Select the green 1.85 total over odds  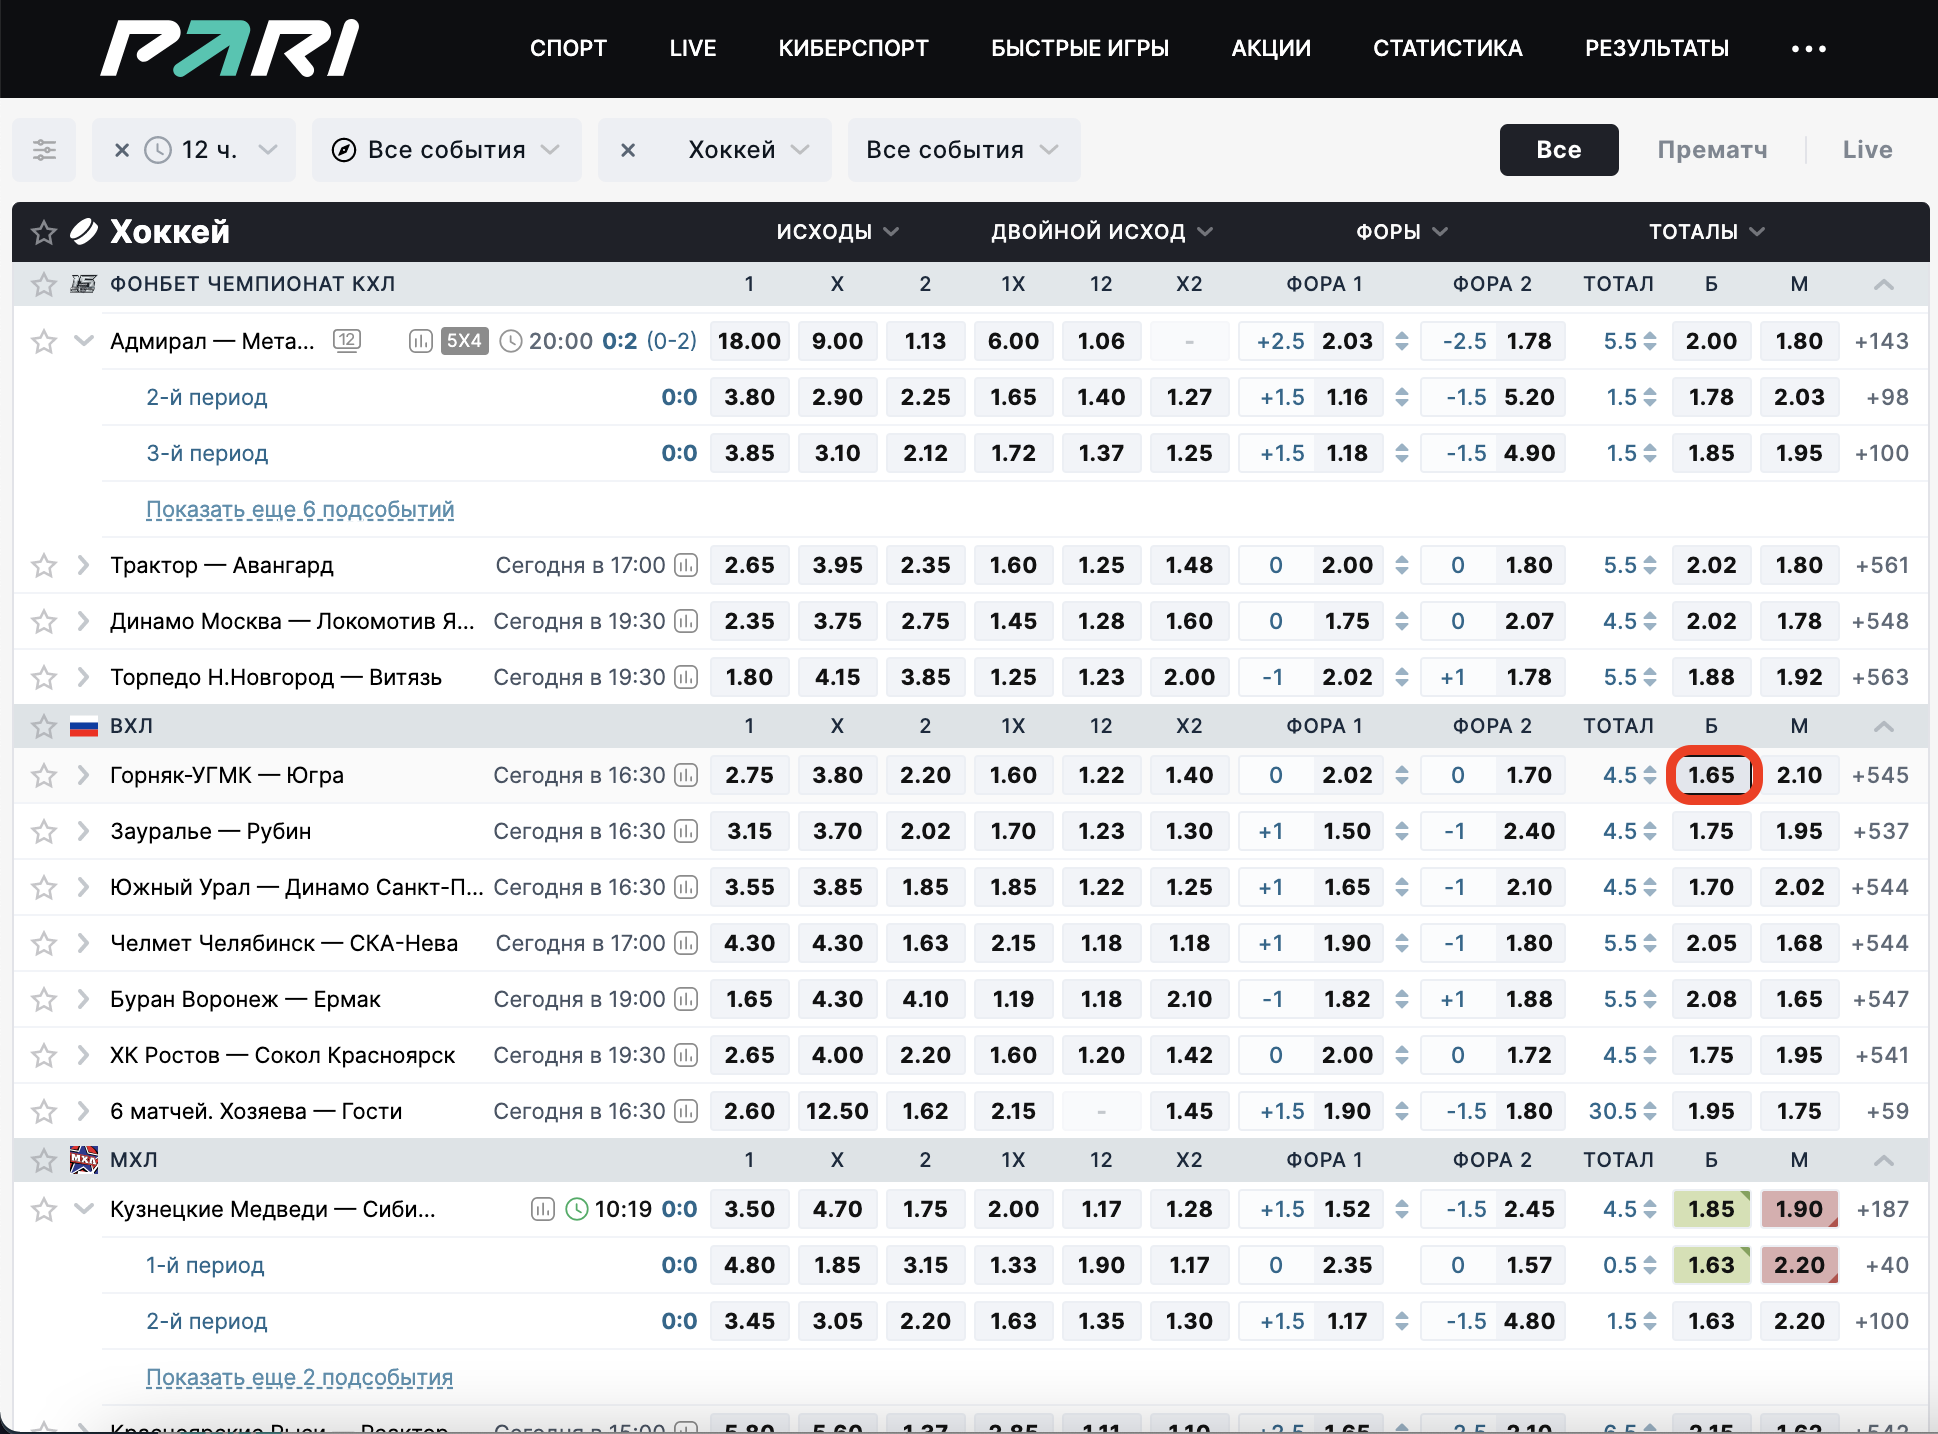(1711, 1209)
